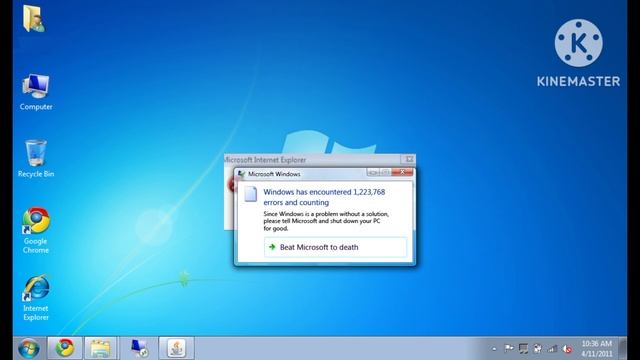
Task: Open the network signal tray icon
Action: 552,349
